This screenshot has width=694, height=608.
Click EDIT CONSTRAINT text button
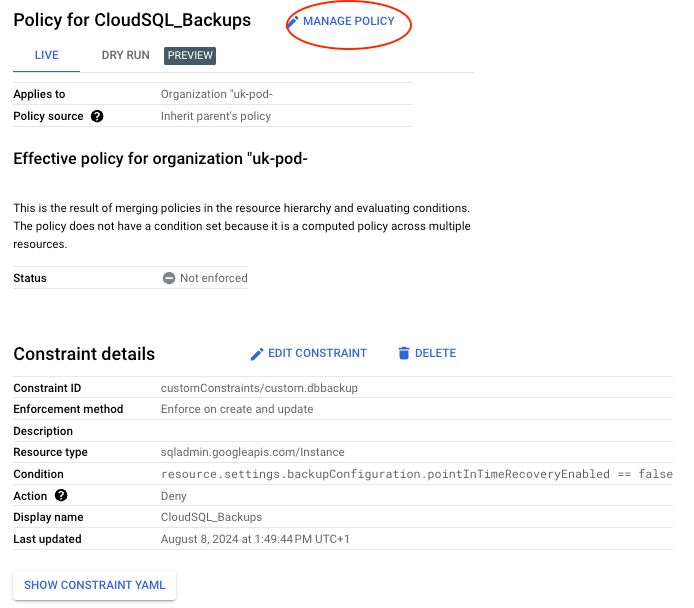[x=317, y=353]
